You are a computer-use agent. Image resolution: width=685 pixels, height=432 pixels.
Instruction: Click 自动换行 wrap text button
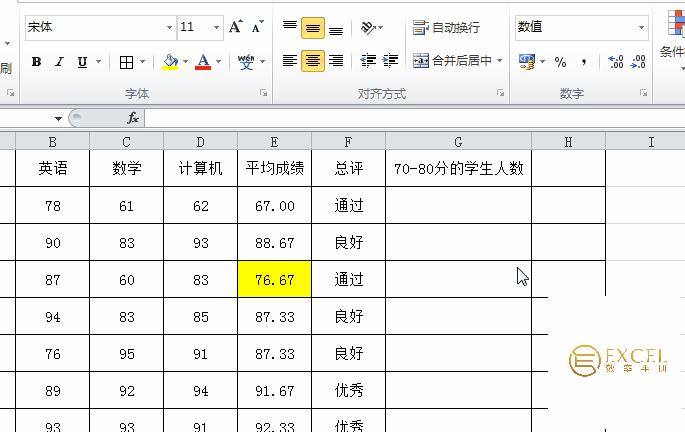click(x=446, y=28)
